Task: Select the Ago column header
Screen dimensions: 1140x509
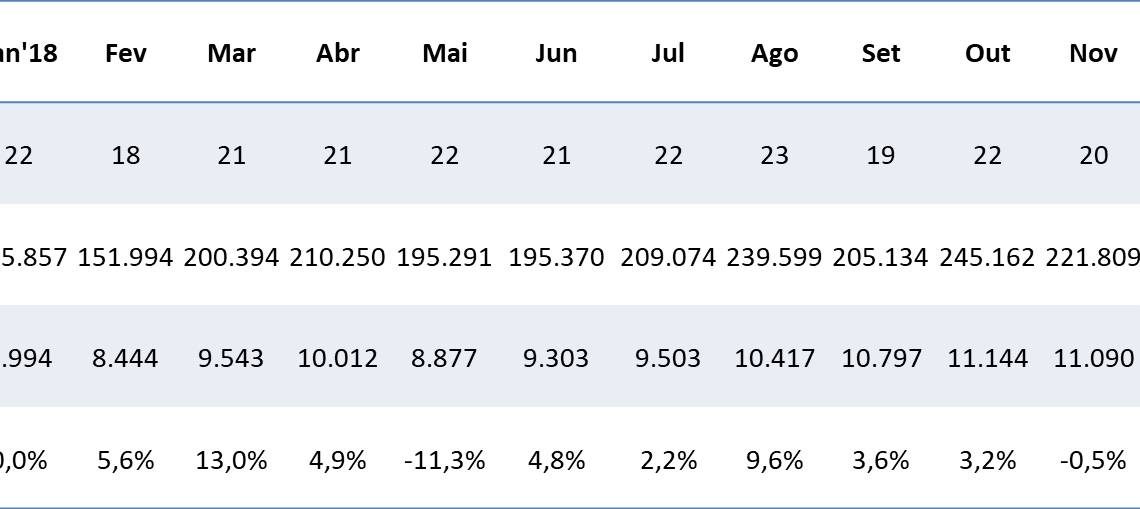Action: [774, 54]
